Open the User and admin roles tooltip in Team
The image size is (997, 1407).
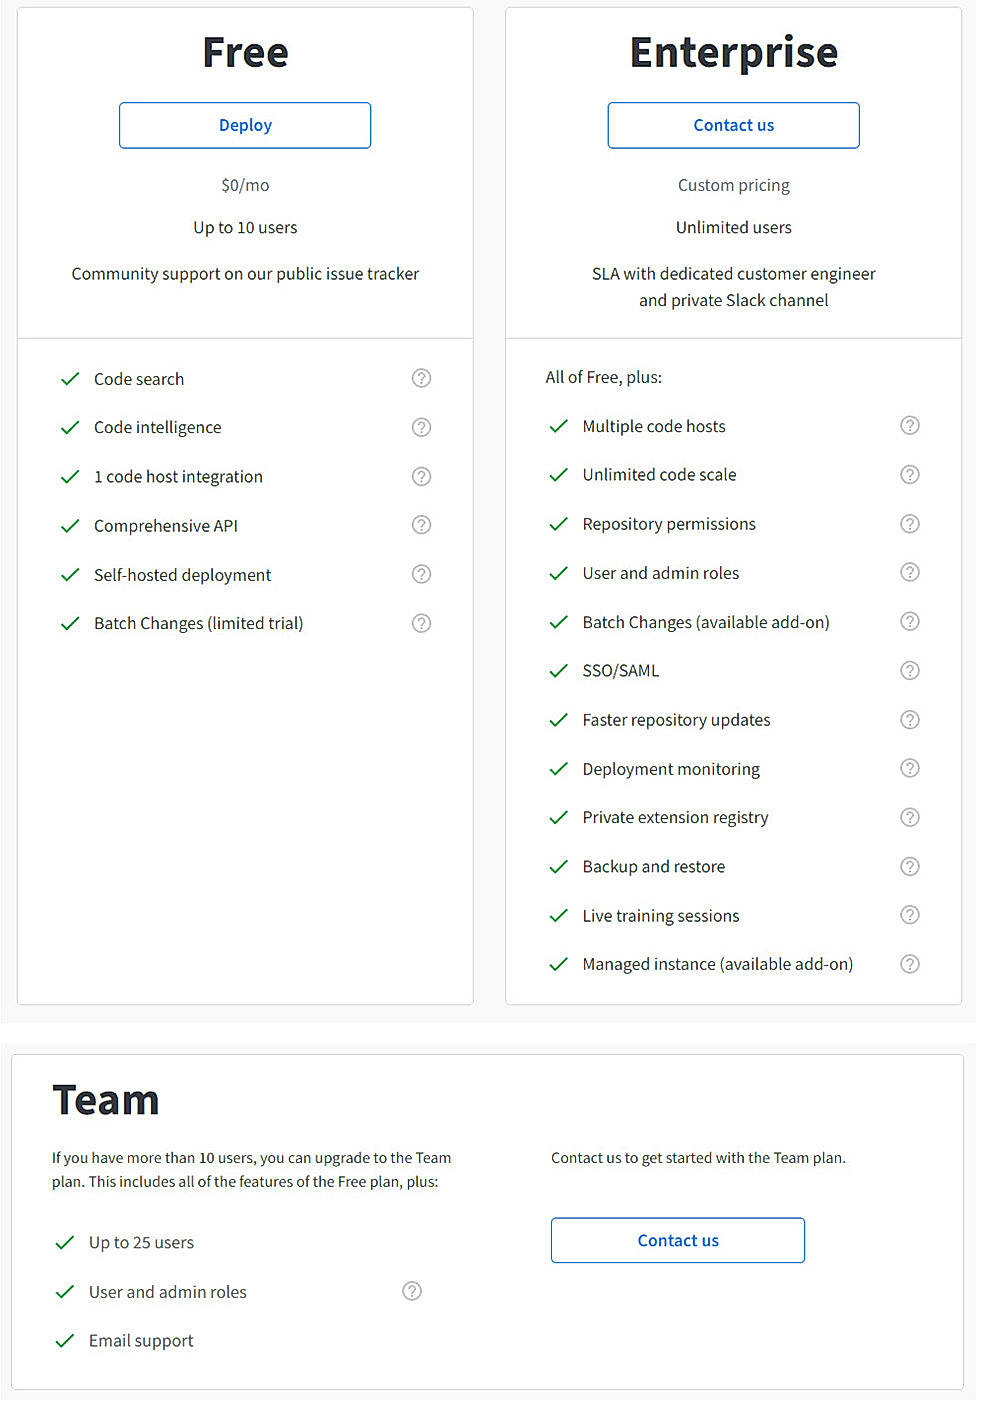(412, 1291)
